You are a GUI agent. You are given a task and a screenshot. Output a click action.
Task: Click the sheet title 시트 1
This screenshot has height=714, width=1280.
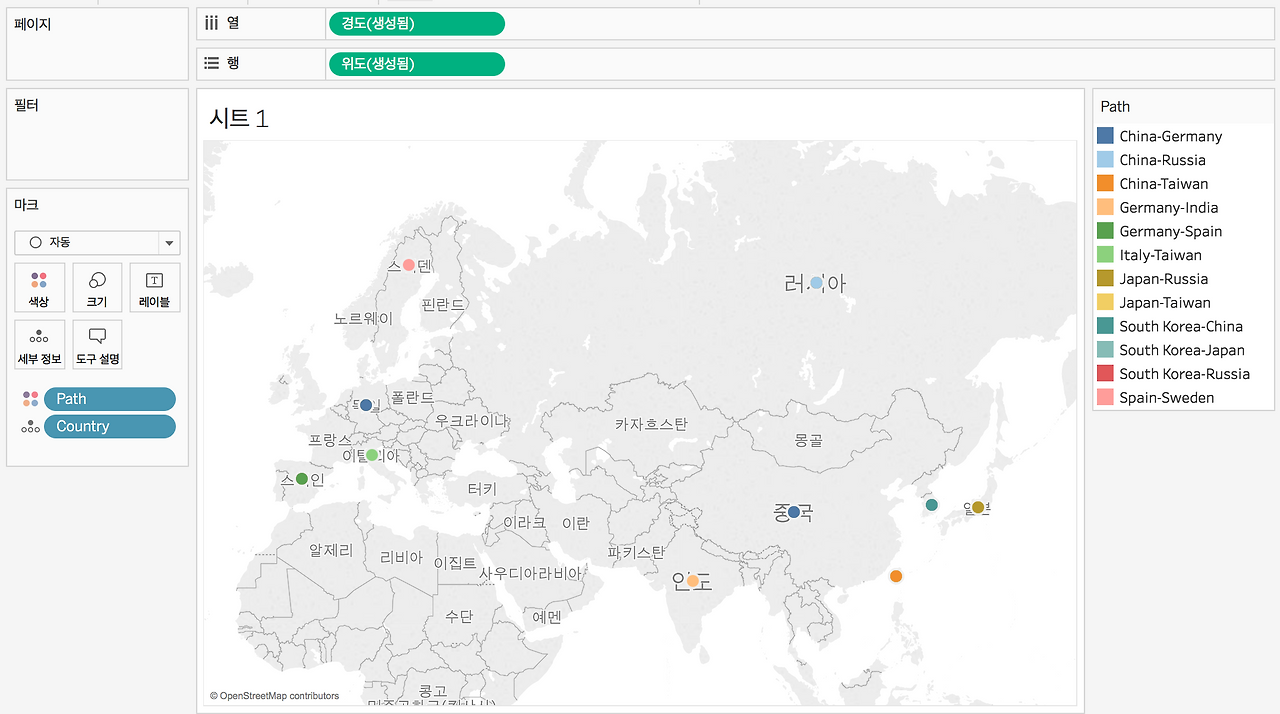coord(239,118)
